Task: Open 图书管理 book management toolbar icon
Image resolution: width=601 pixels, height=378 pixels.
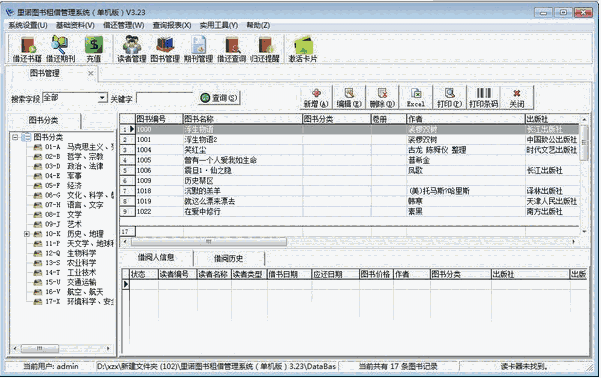Action: click(165, 49)
